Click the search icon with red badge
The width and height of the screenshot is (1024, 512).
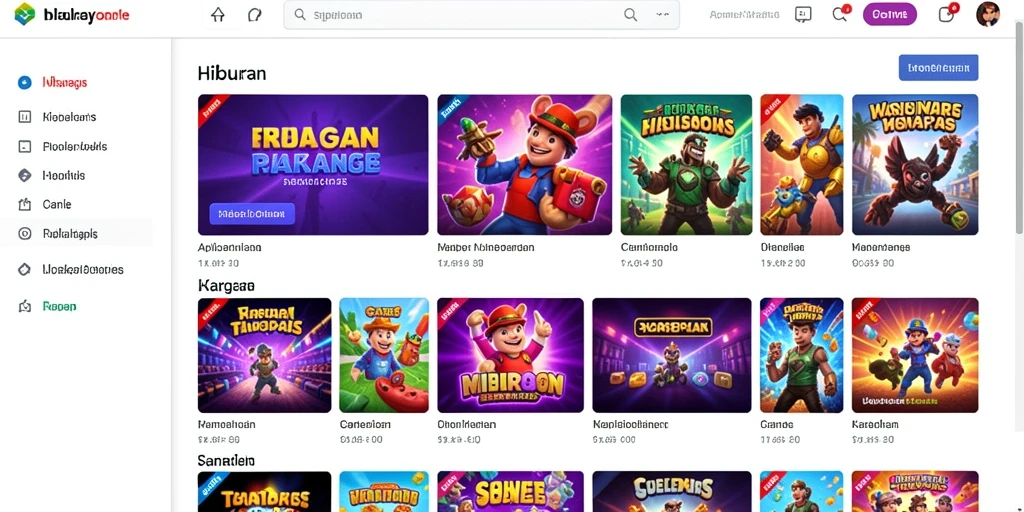pos(840,14)
